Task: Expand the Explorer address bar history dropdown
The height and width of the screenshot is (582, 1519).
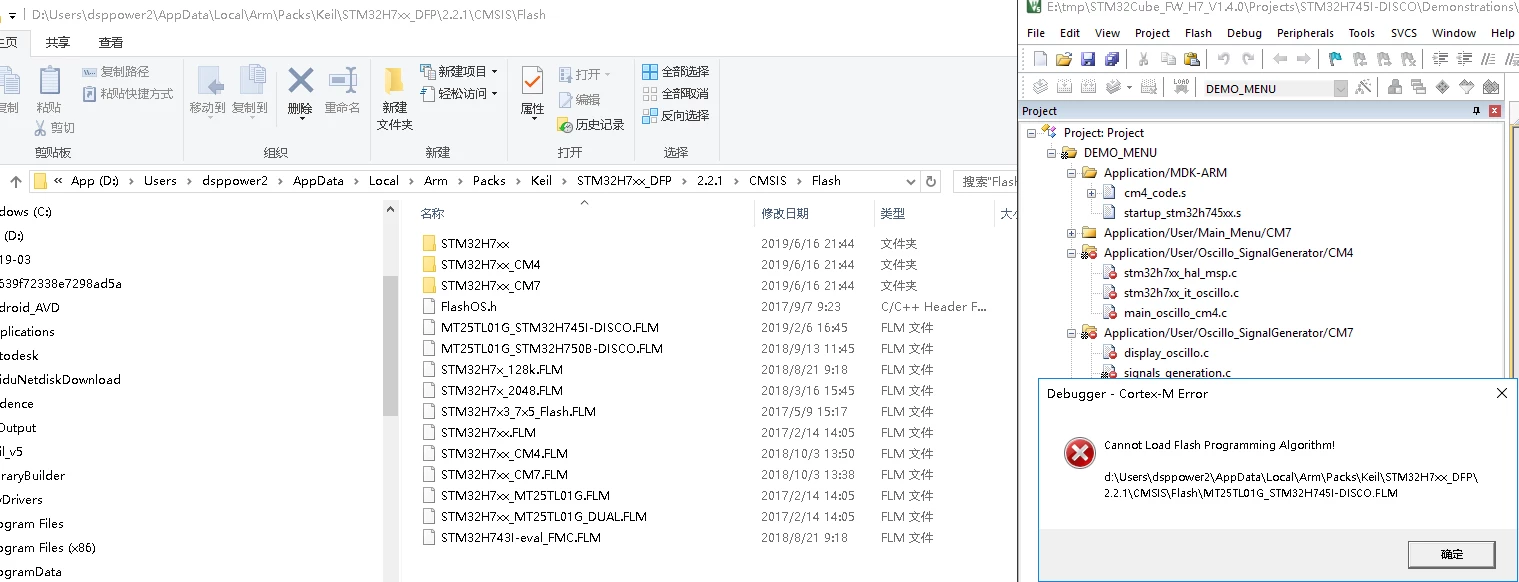Action: [x=910, y=181]
